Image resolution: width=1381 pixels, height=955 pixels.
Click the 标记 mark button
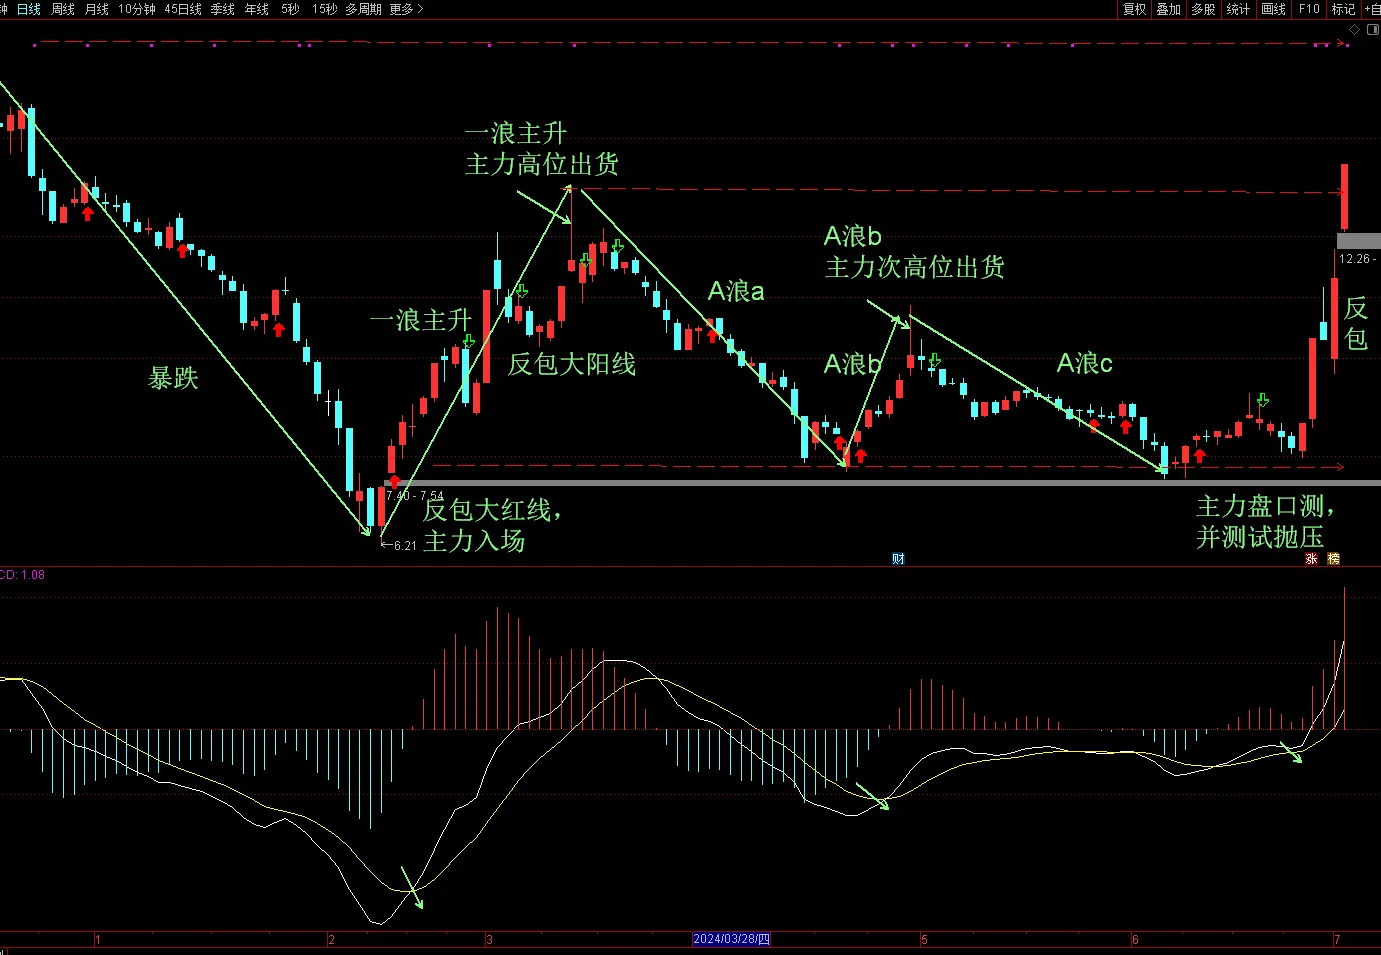coord(1343,9)
